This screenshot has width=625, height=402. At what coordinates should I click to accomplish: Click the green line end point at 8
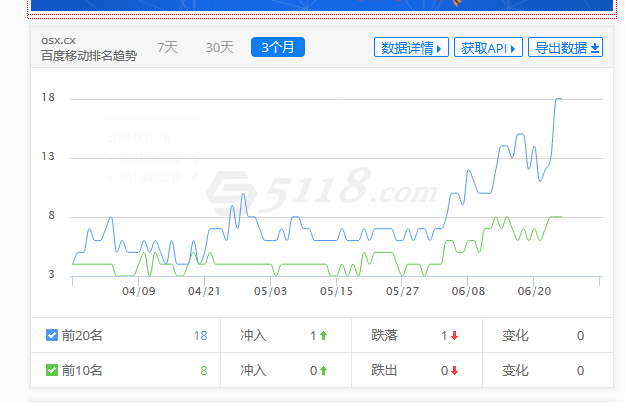tap(561, 217)
